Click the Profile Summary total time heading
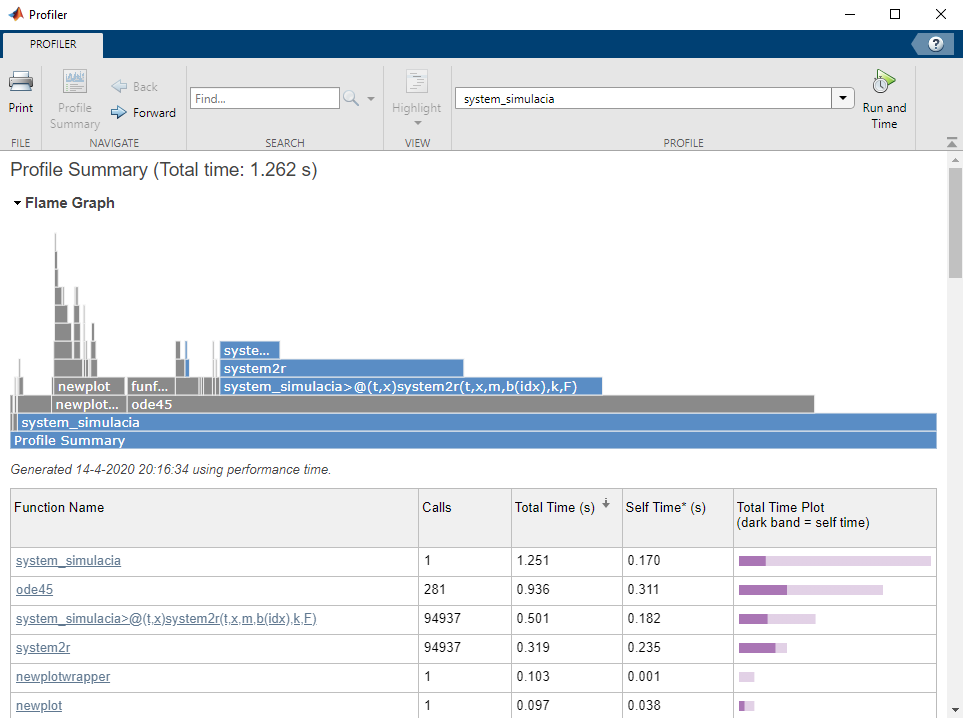Screen dimensions: 963x718 163,170
